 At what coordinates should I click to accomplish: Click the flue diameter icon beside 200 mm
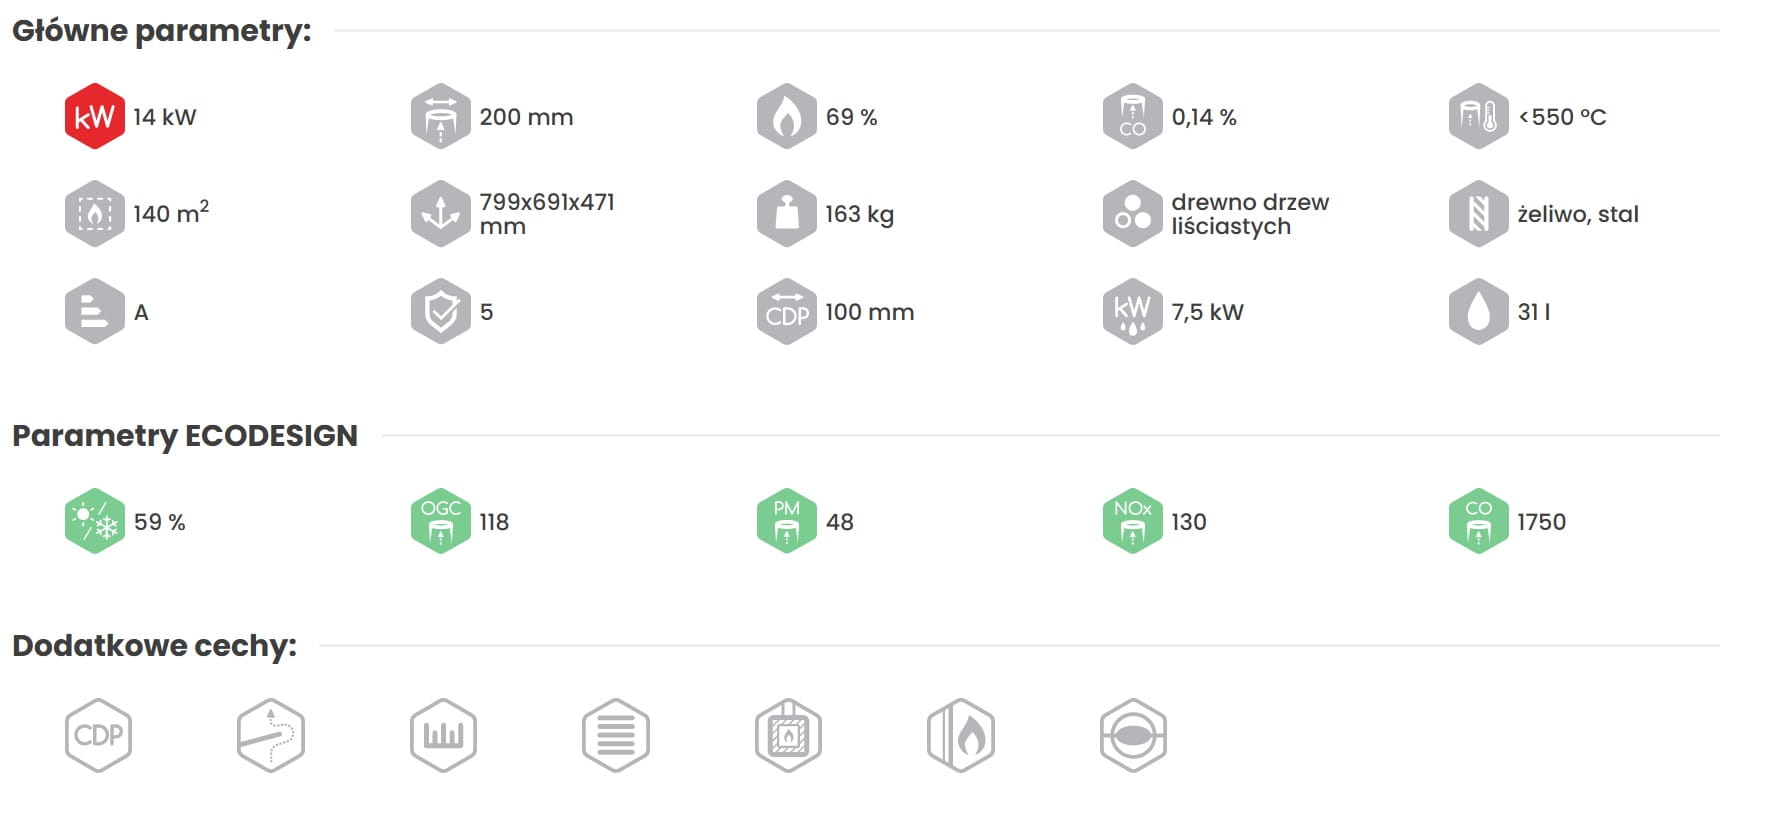(441, 116)
